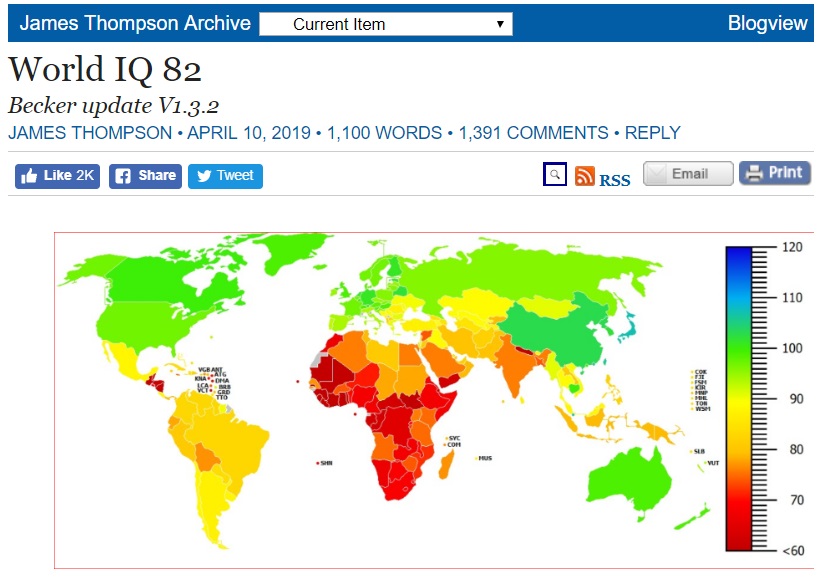Open the Current Item dropdown
Image resolution: width=833 pixels, height=579 pixels.
(385, 24)
